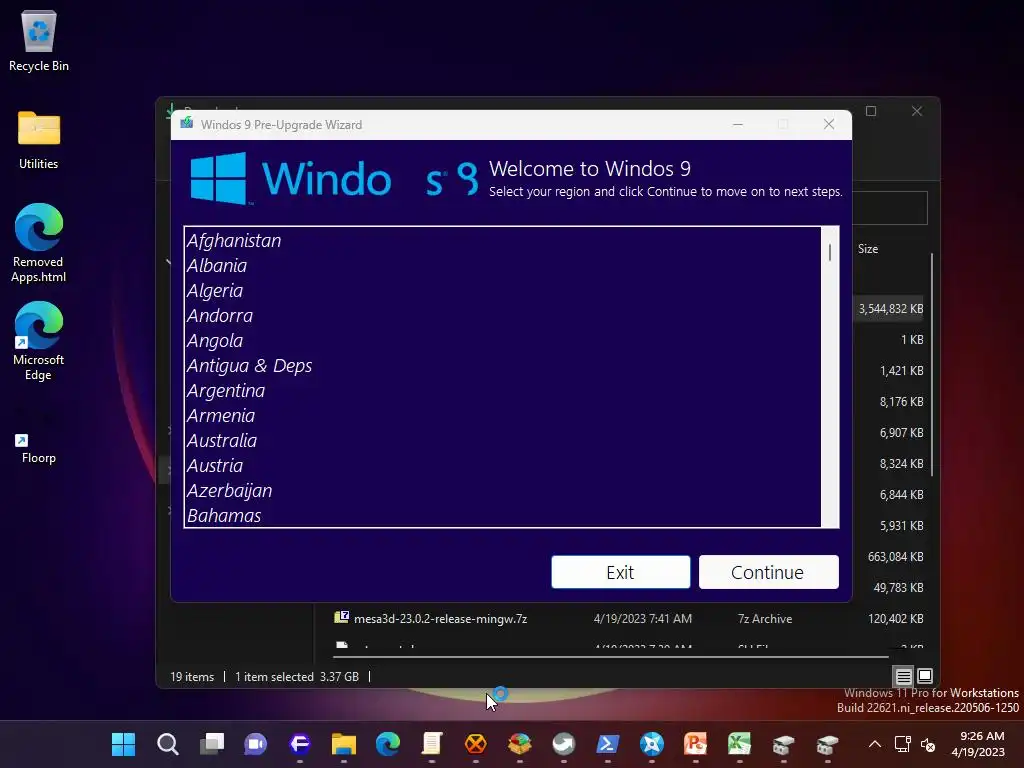This screenshot has height=768, width=1024.
Task: Click the 663,084 KB size cell
Action: click(895, 556)
